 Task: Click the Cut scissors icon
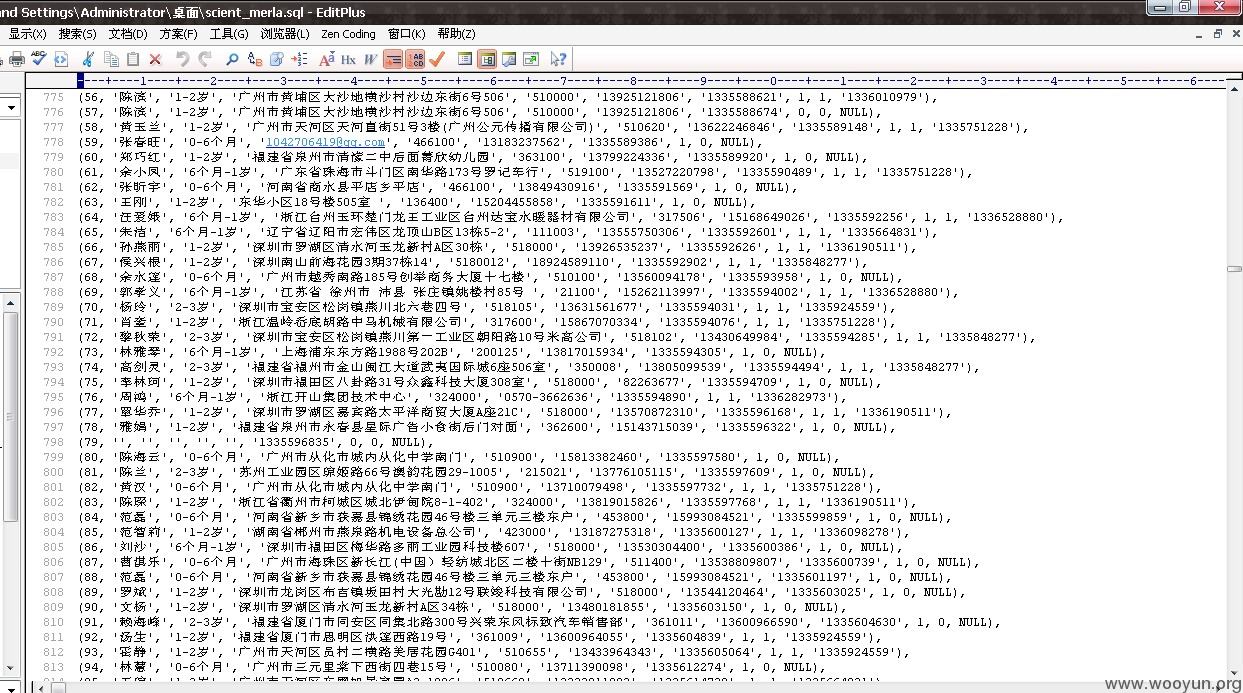pos(88,59)
